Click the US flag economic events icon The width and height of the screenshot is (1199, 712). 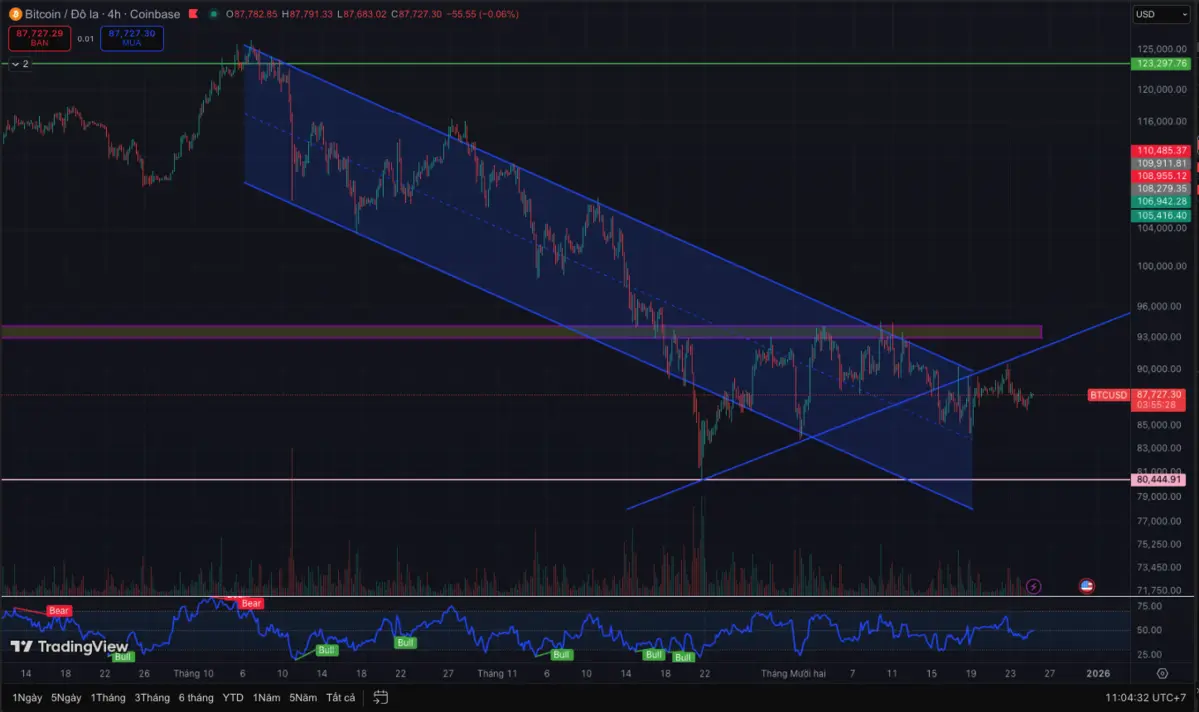pos(1085,586)
